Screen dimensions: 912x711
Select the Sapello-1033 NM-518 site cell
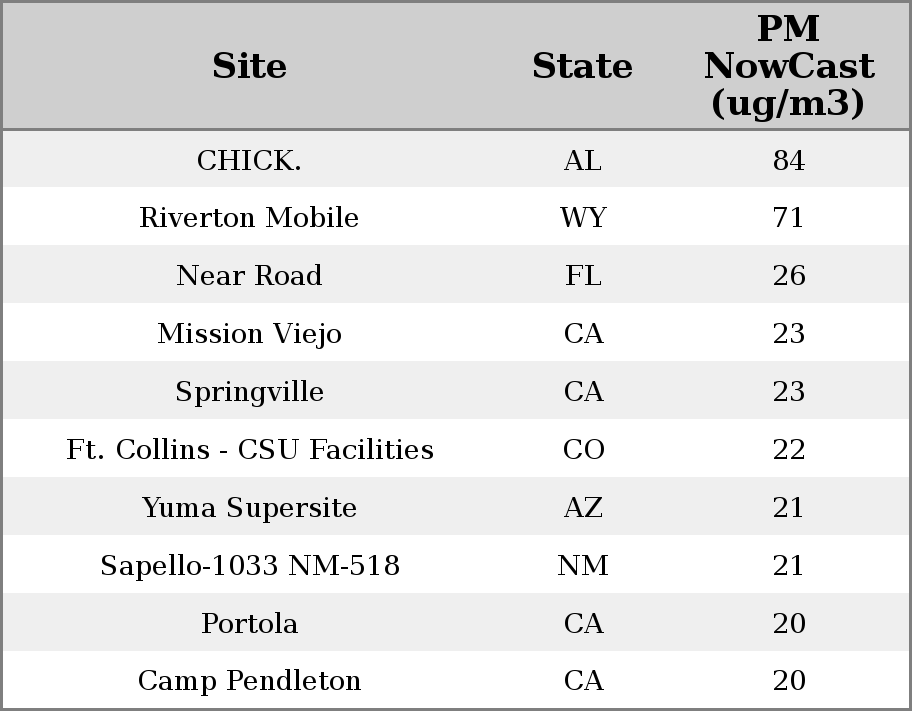(249, 566)
